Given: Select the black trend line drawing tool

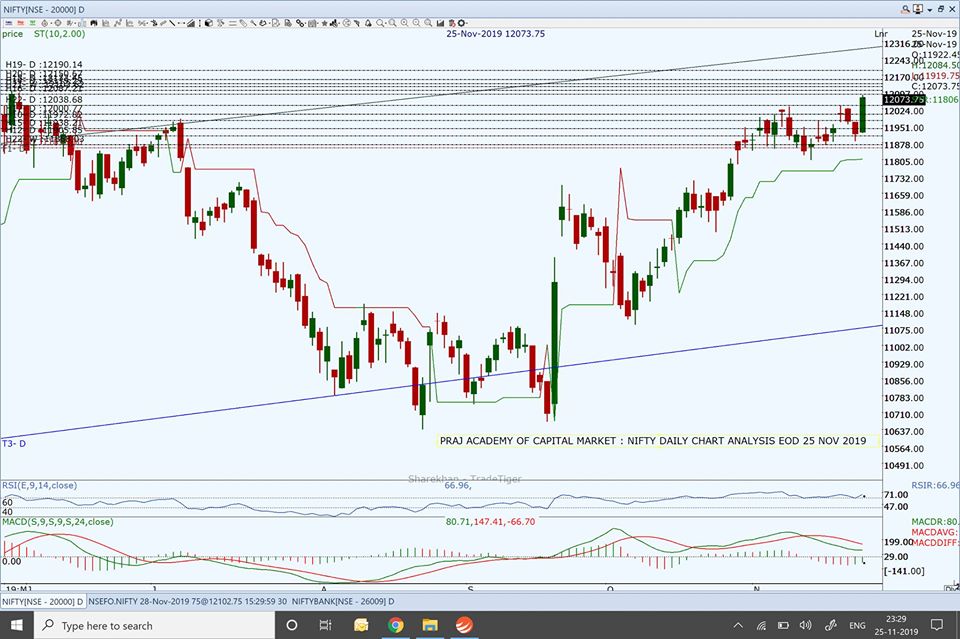Looking at the screenshot, I should (x=173, y=23).
